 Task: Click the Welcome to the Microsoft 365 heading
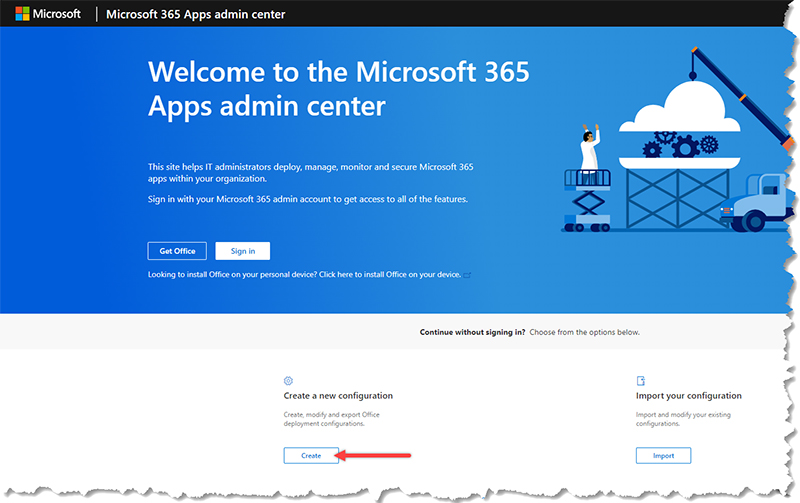click(x=338, y=88)
